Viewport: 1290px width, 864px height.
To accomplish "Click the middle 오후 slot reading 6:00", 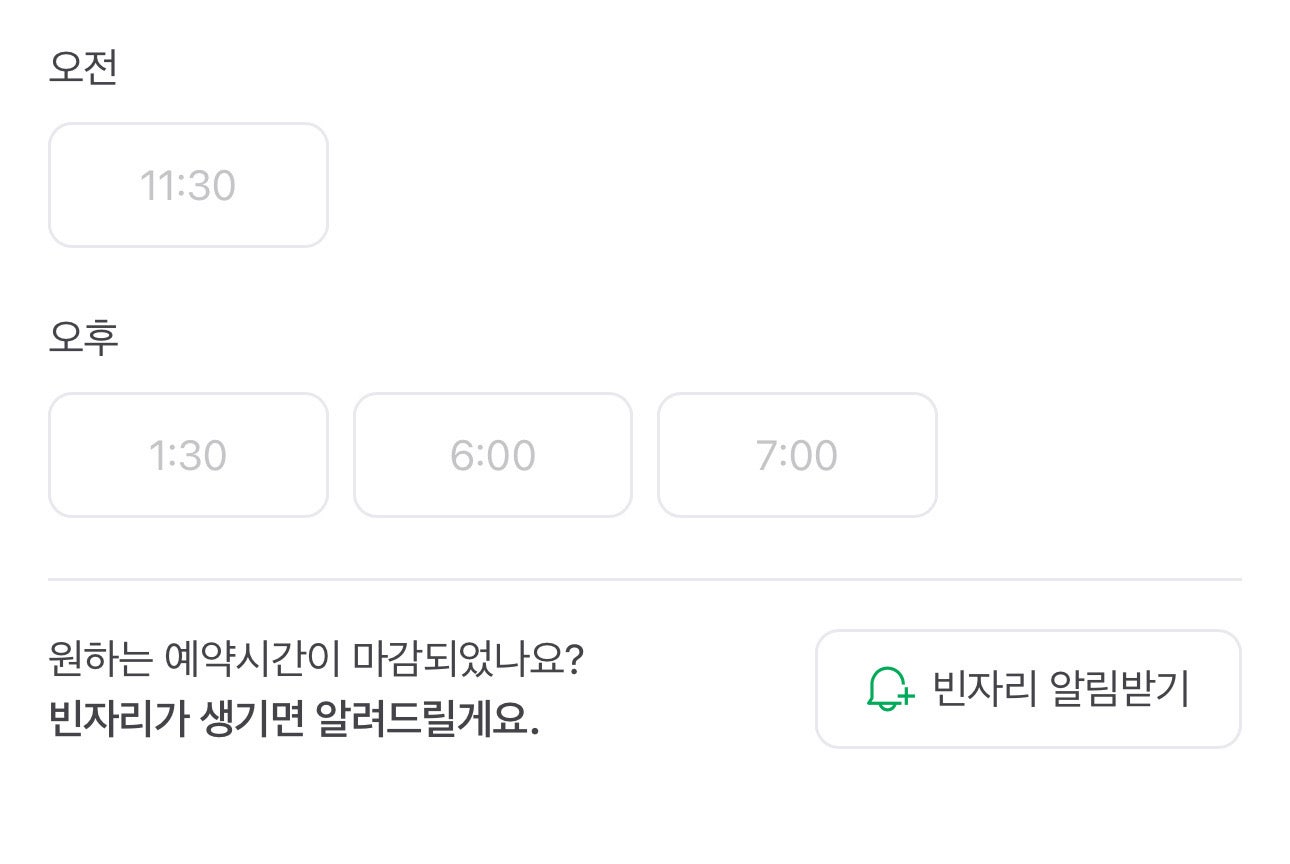I will click(493, 455).
